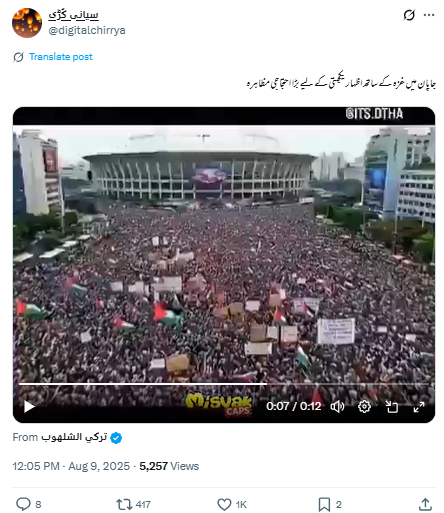Share the post
The width and height of the screenshot is (444, 513).
[425, 504]
